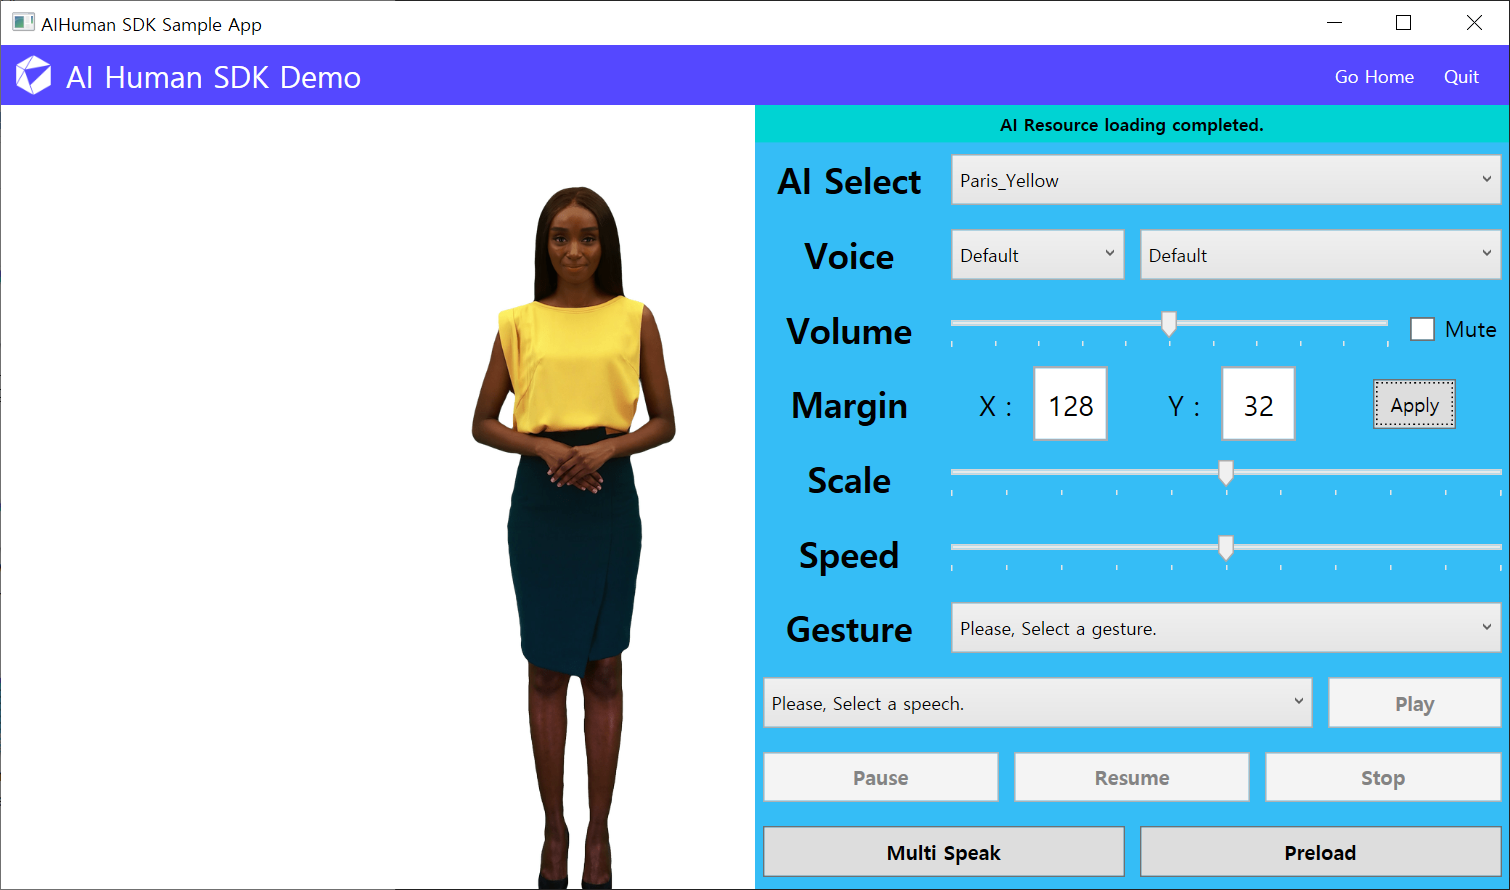
Task: Click the Speed slider thumb
Action: 1225,547
